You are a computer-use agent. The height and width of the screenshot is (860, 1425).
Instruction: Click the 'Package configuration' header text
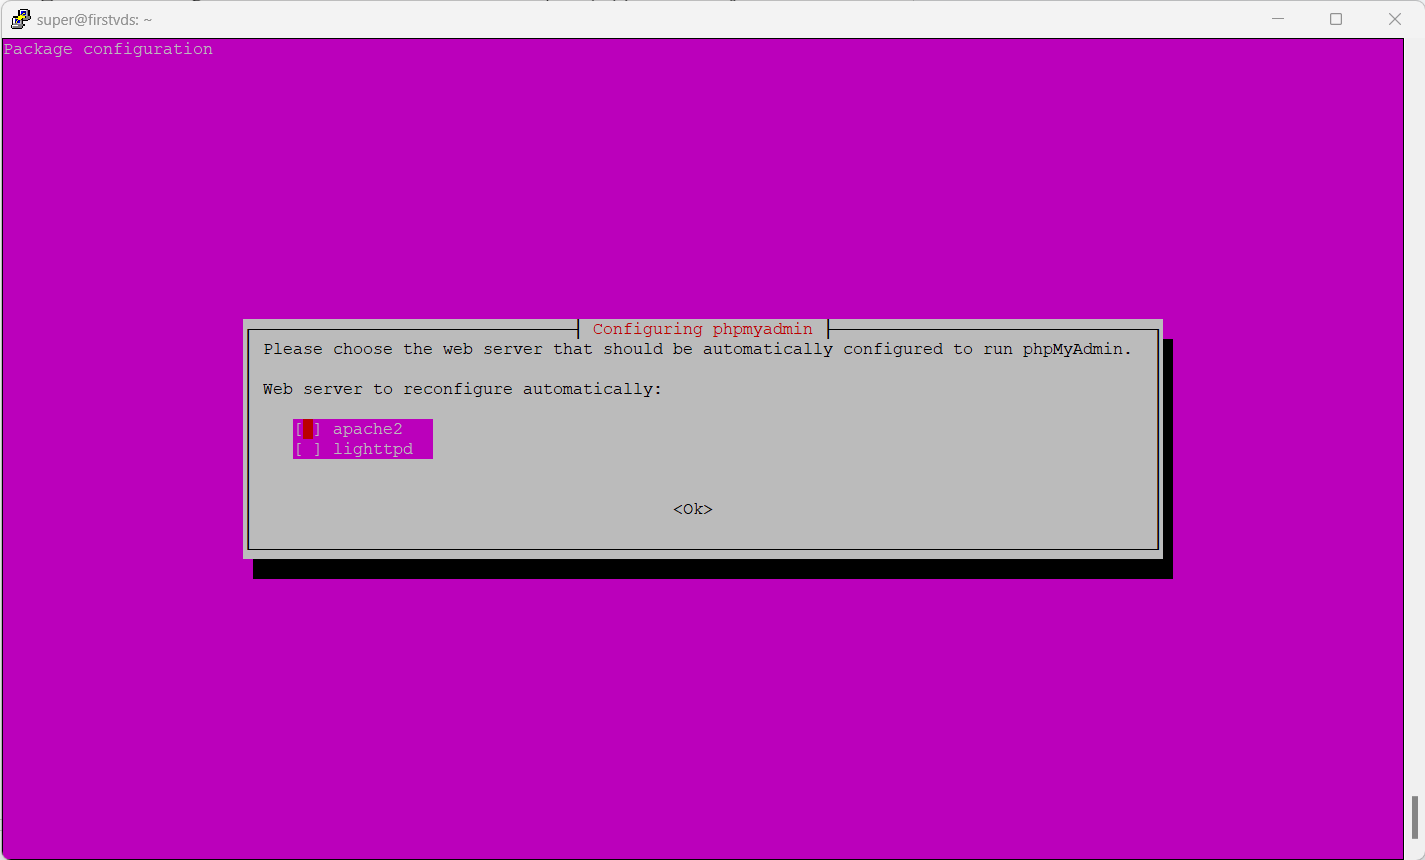(x=108, y=49)
